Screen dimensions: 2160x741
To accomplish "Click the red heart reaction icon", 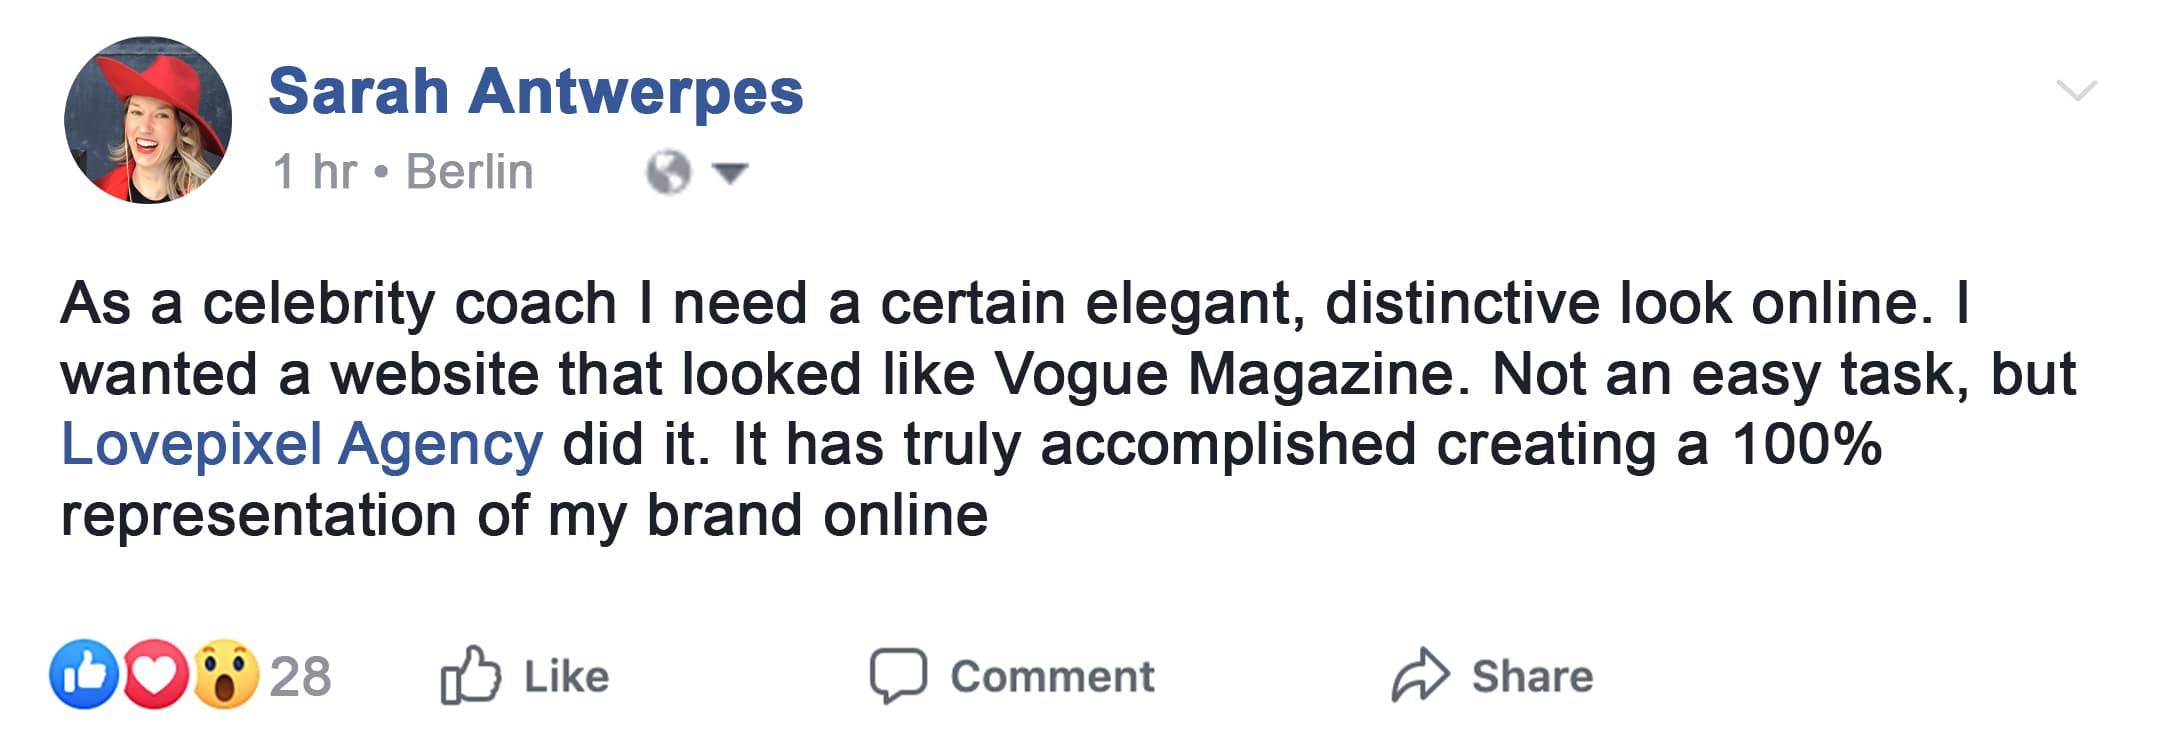I will (x=154, y=675).
